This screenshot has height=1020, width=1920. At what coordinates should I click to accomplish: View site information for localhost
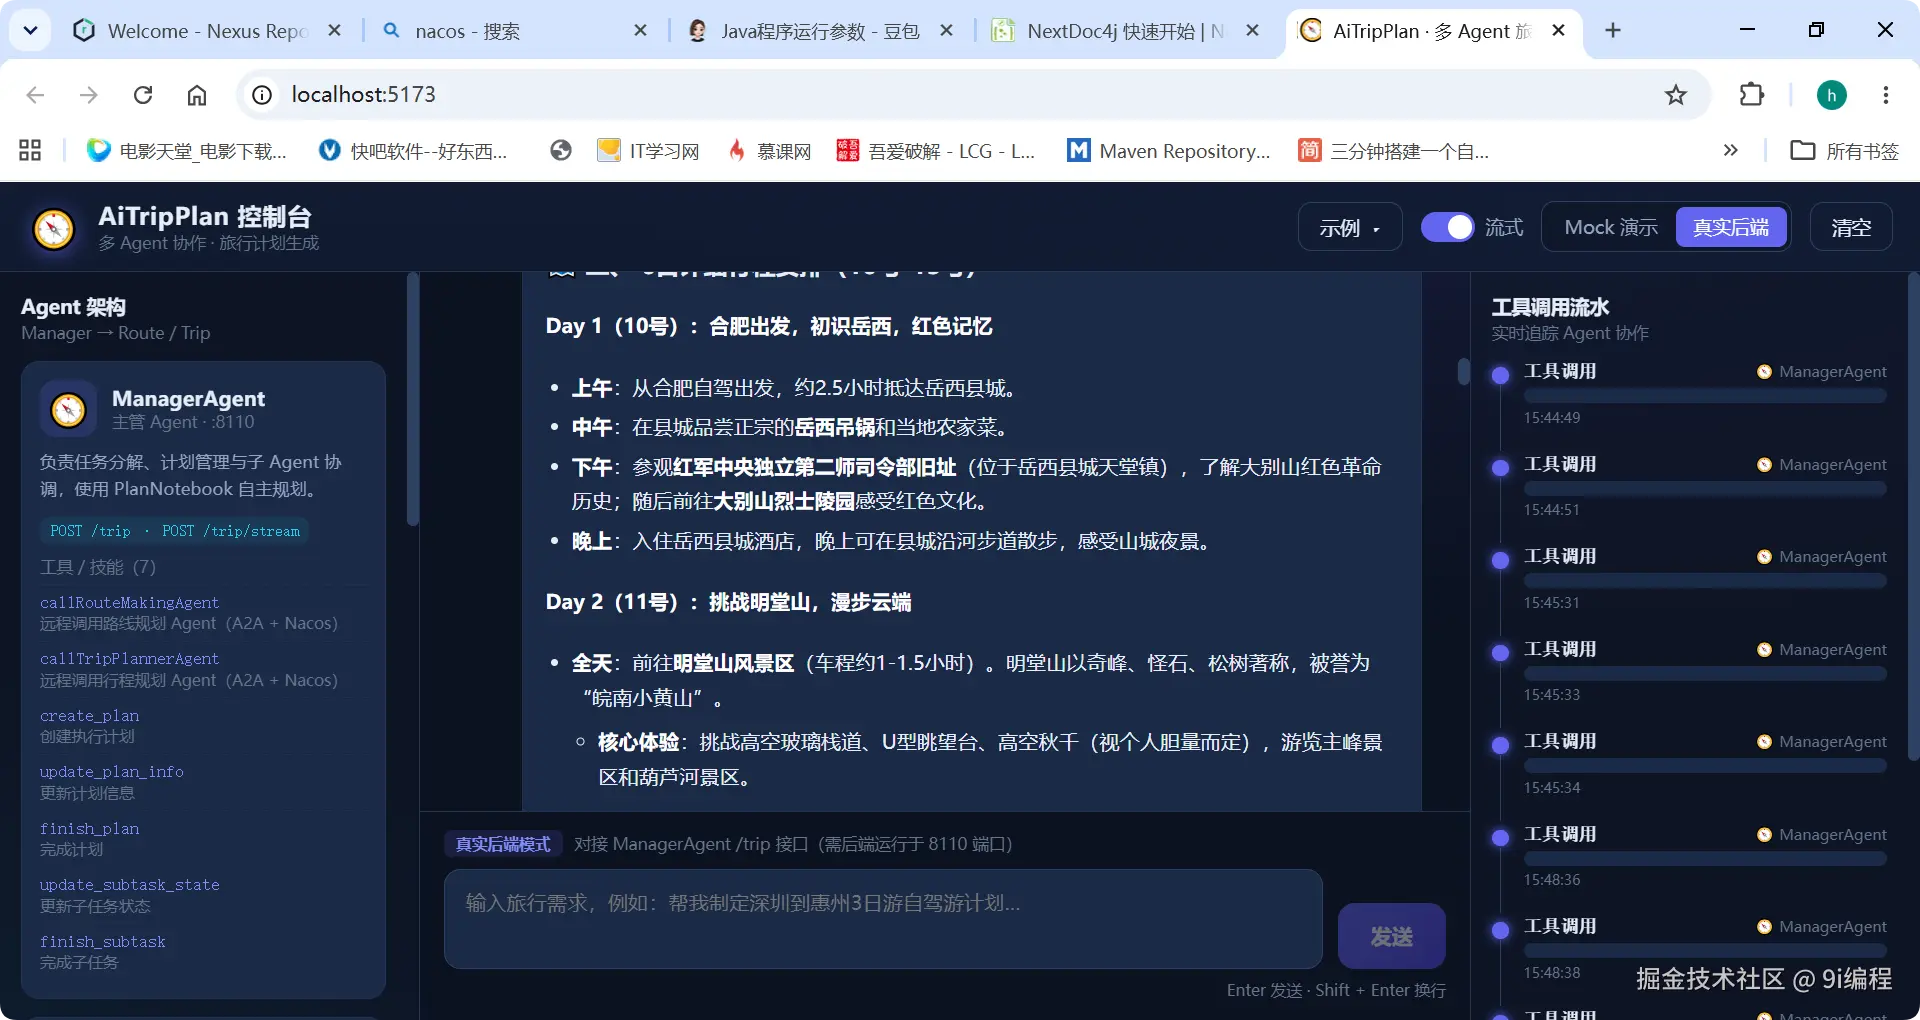tap(262, 95)
